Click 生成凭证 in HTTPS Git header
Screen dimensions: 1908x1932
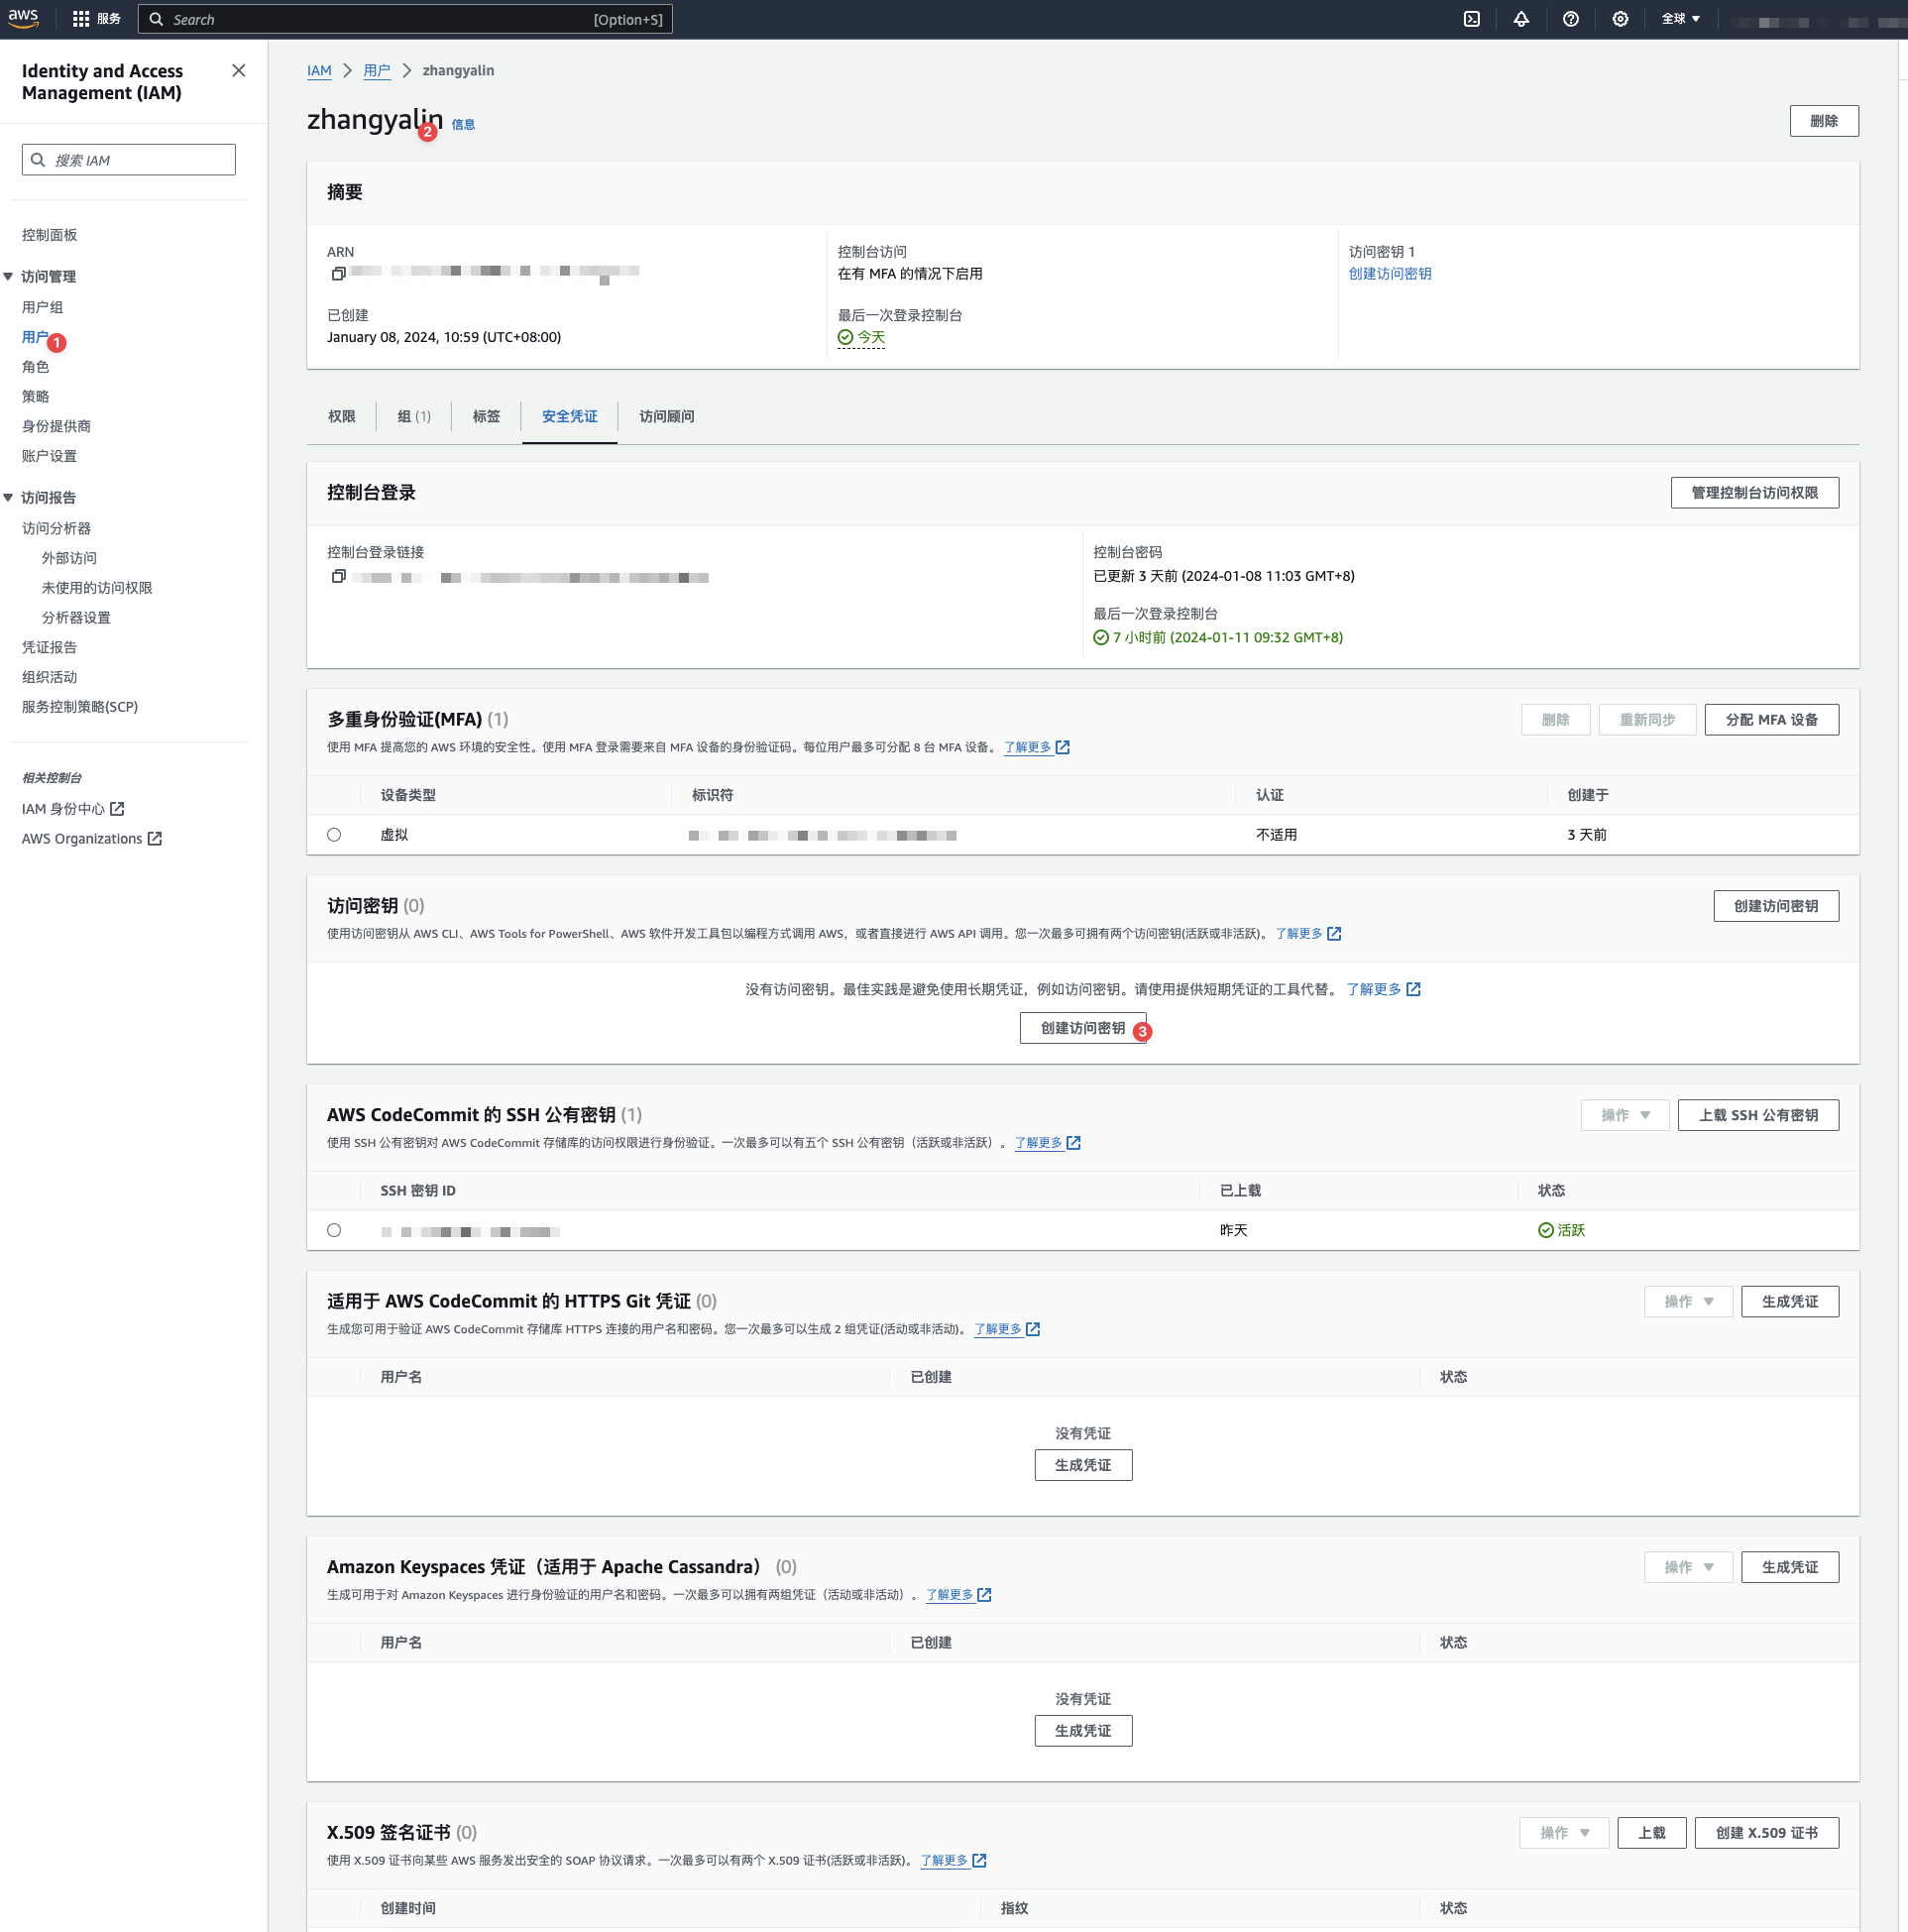(x=1790, y=1301)
